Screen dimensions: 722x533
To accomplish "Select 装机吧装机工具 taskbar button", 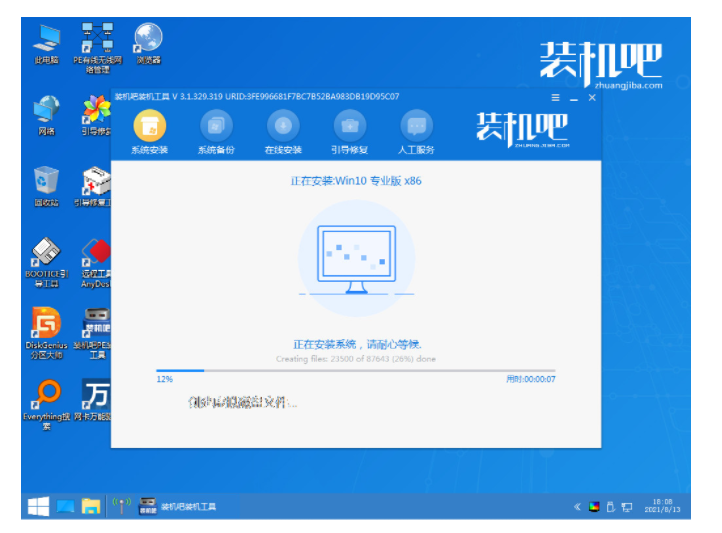I will pos(178,506).
